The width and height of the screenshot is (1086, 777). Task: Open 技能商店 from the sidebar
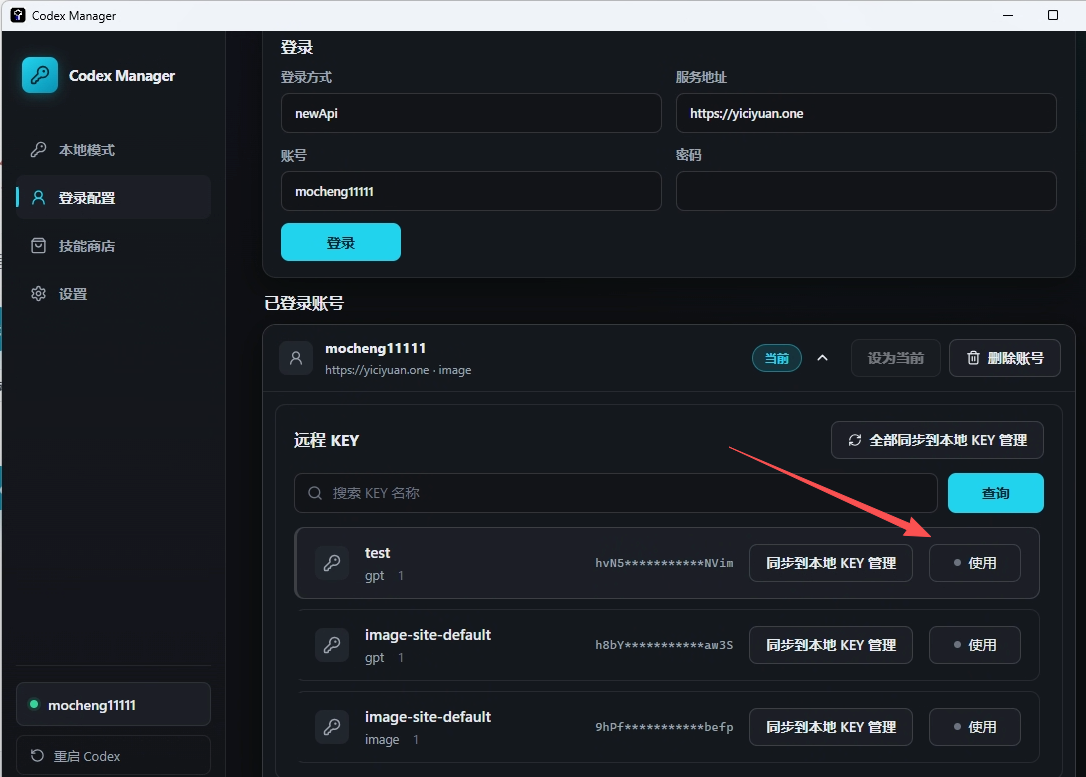pos(113,246)
